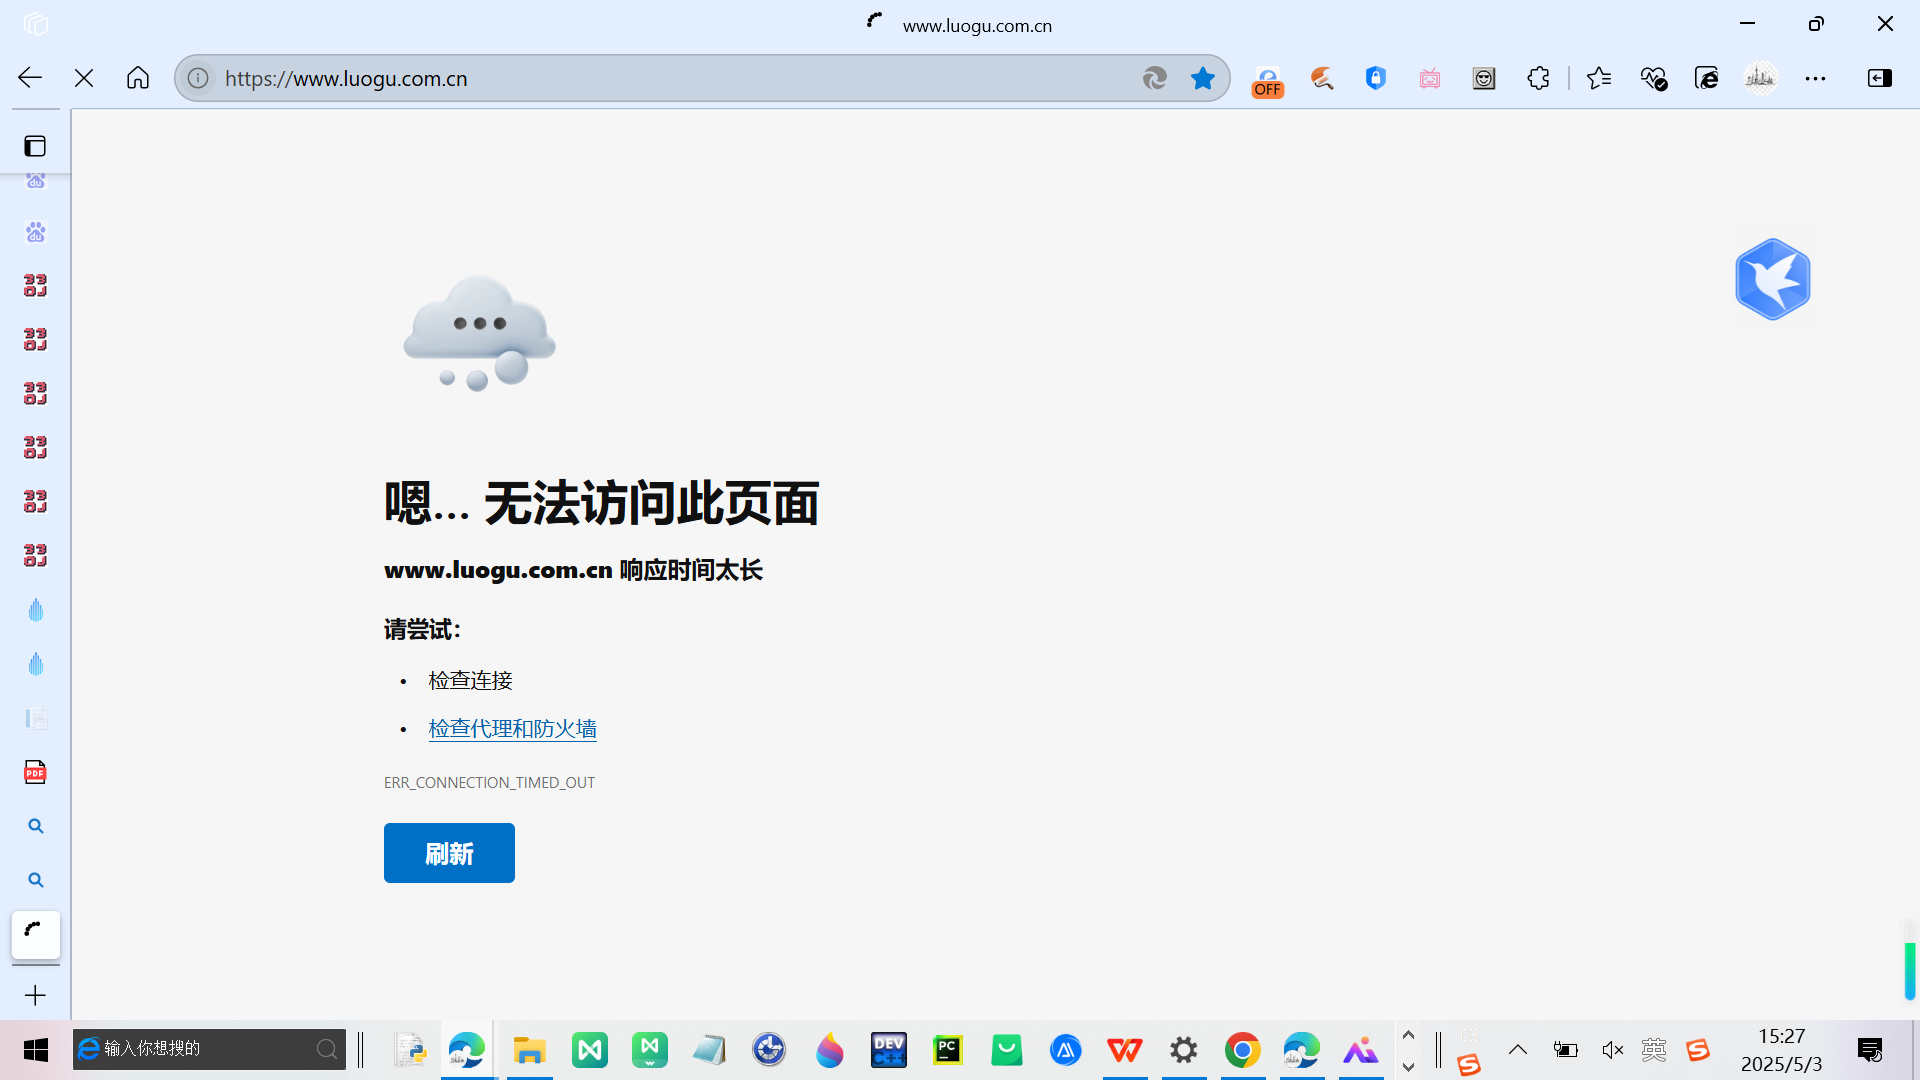Toggle the blue favorite star for this page

(1203, 78)
